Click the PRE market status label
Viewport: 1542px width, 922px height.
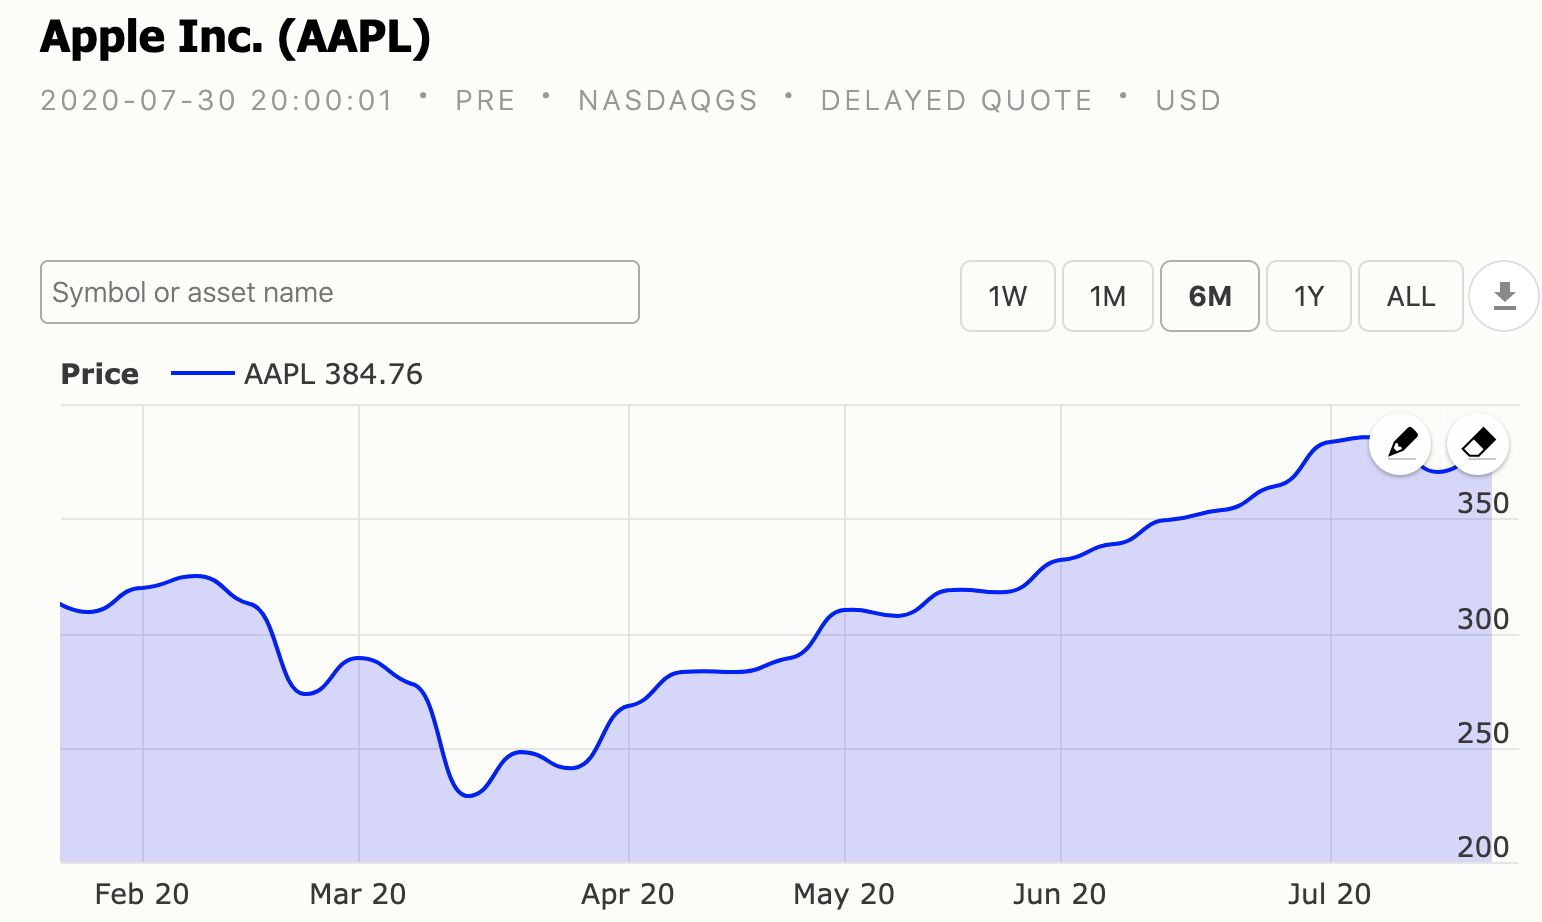(x=486, y=100)
